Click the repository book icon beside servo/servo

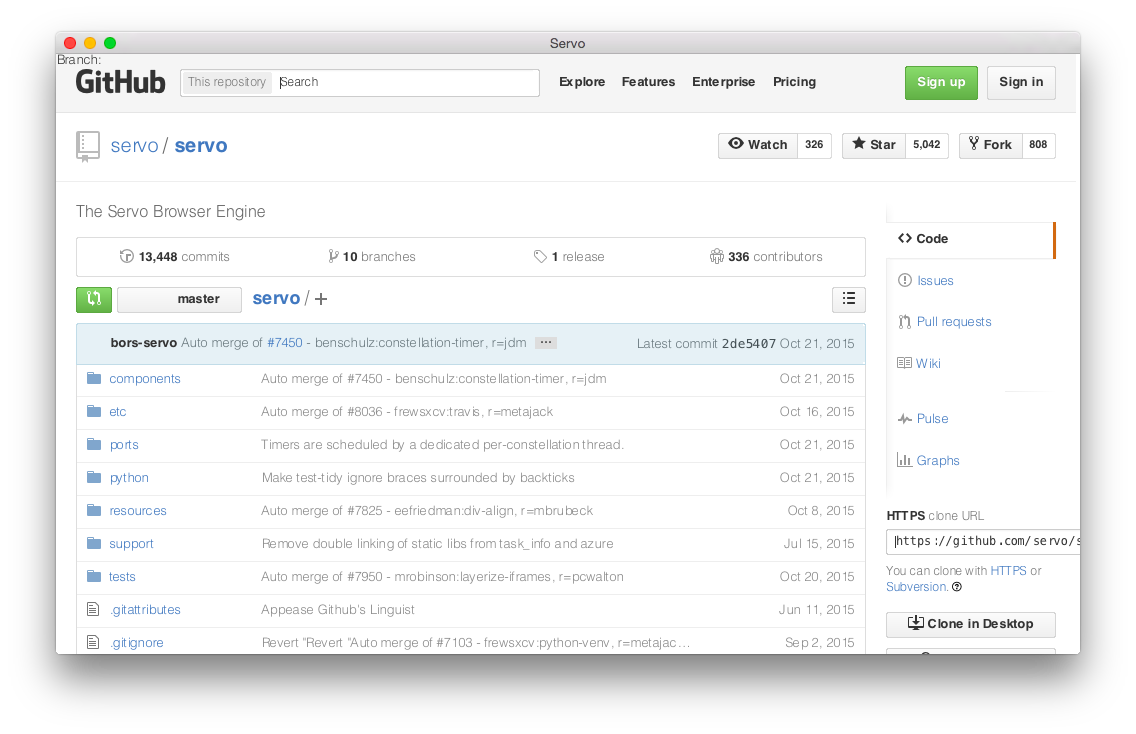coord(88,146)
